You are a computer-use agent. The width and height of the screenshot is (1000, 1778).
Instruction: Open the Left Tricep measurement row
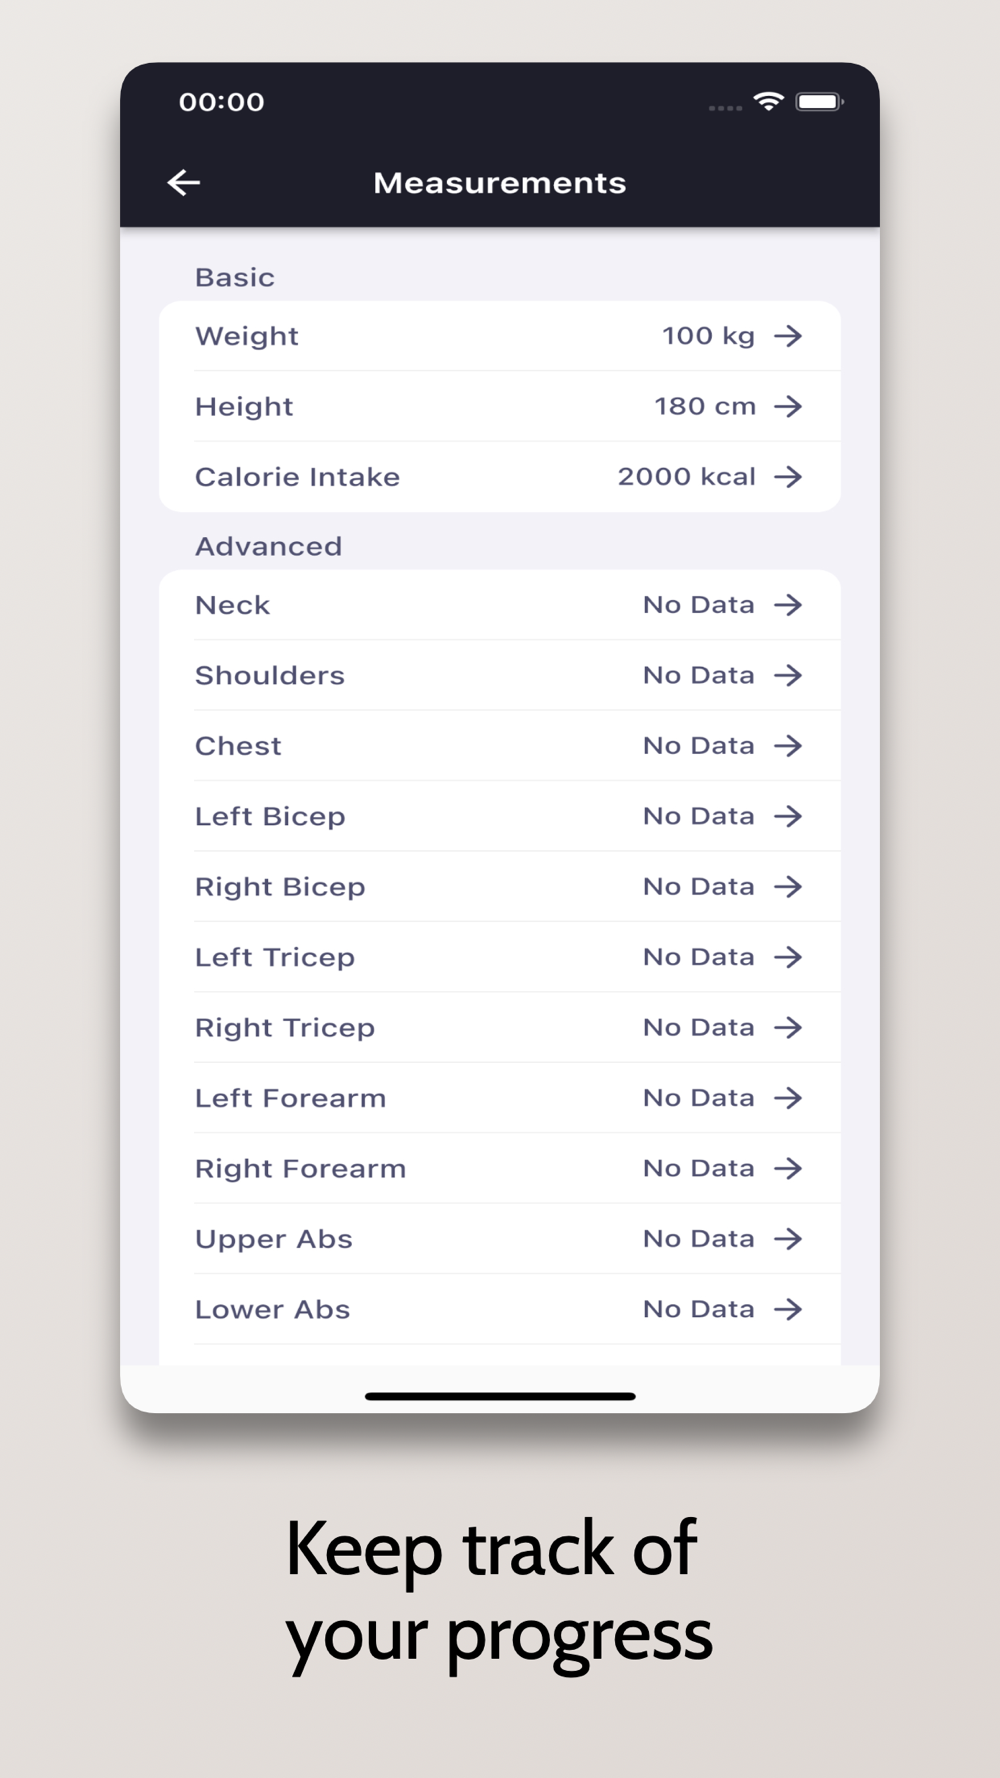point(498,957)
